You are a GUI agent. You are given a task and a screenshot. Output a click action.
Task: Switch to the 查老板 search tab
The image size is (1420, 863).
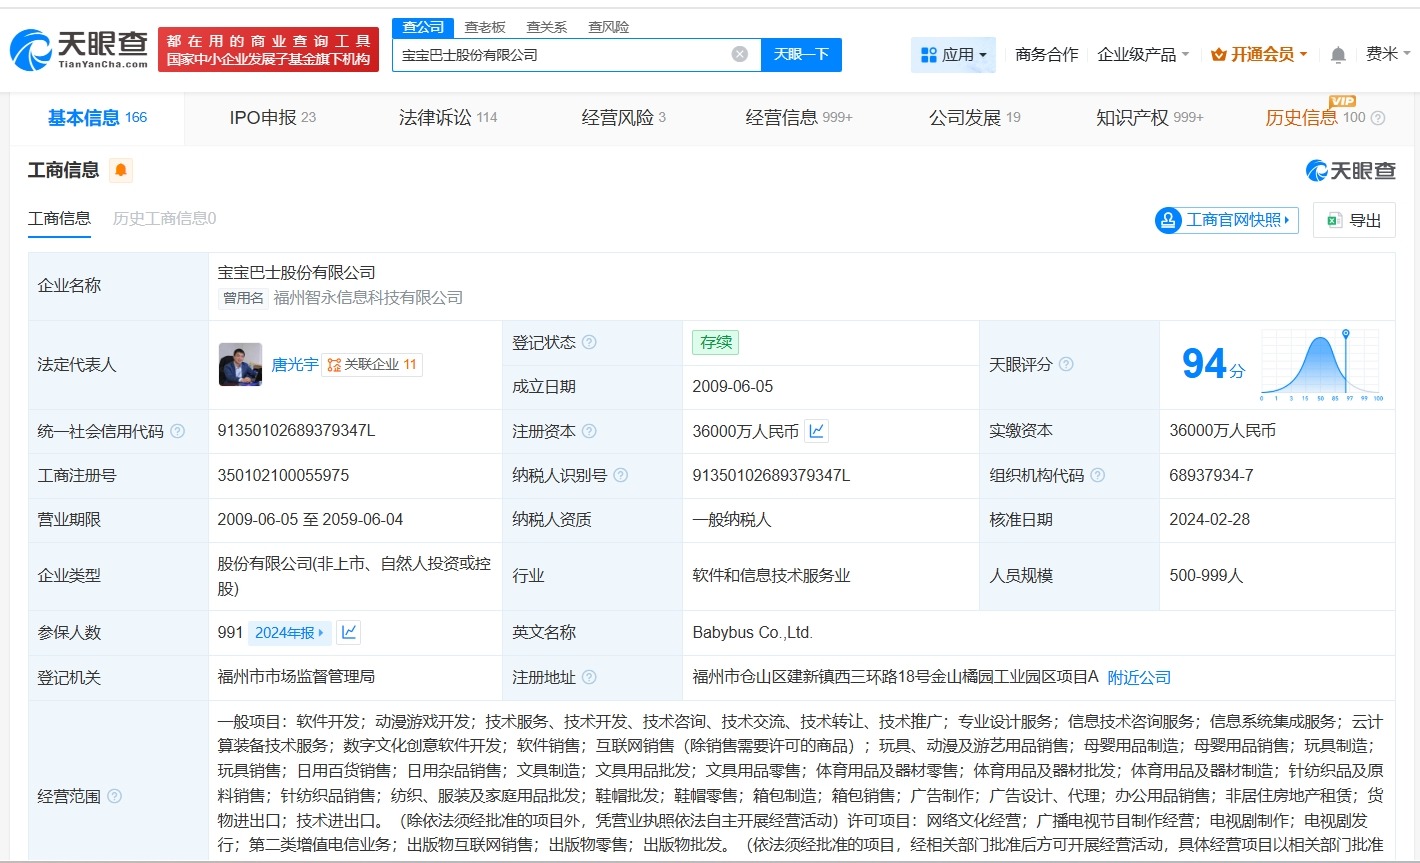[x=483, y=27]
